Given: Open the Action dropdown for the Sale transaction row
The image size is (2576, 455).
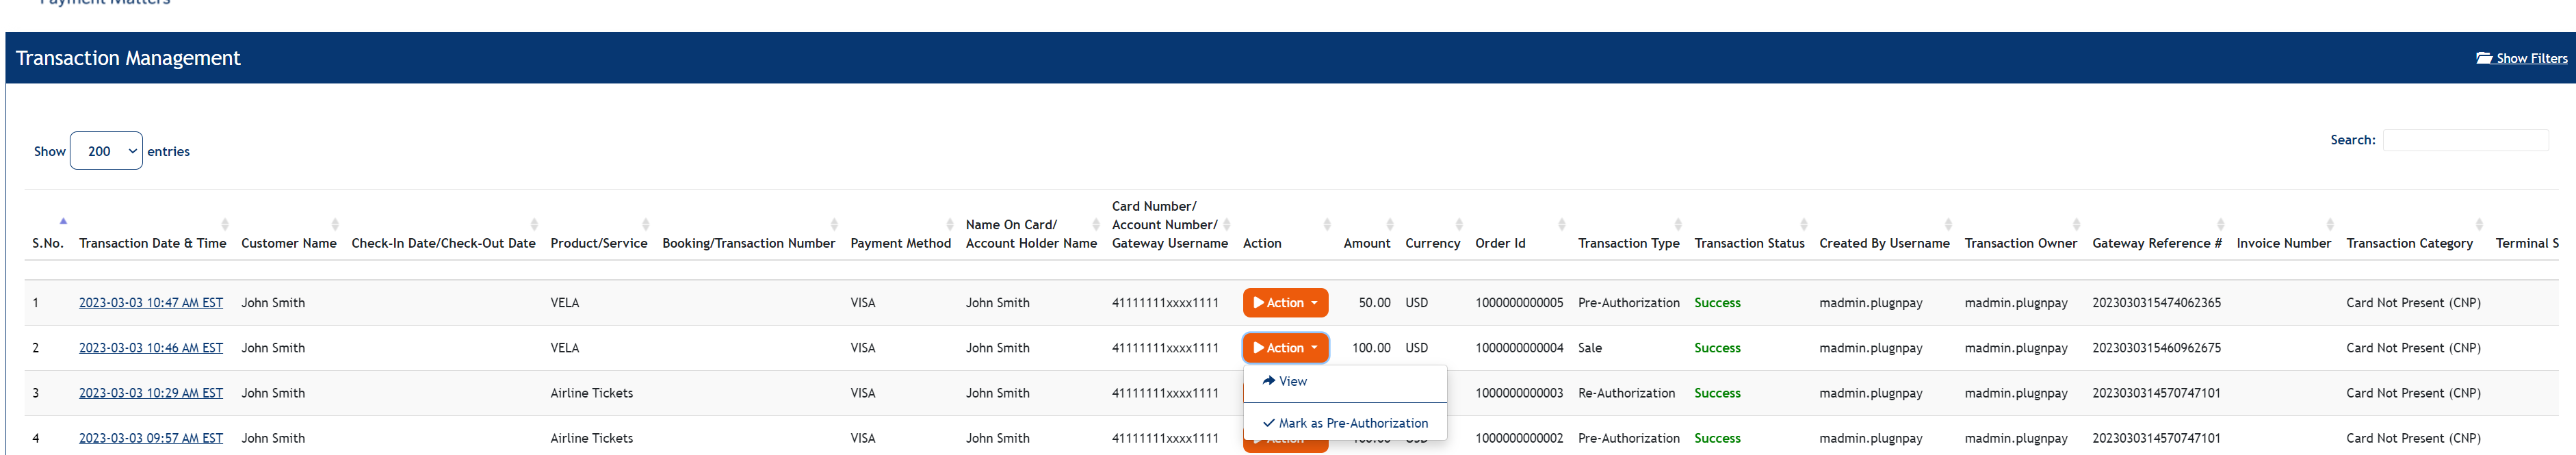Looking at the screenshot, I should (1285, 347).
